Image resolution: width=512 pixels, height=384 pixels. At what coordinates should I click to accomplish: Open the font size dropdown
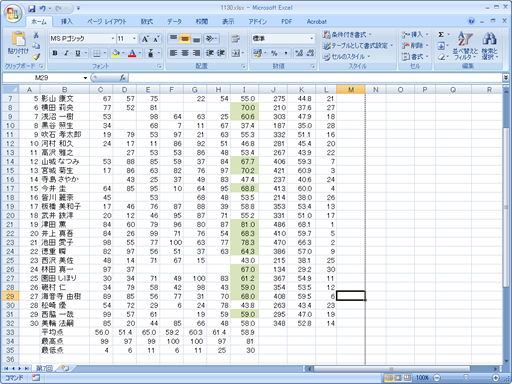(x=134, y=39)
